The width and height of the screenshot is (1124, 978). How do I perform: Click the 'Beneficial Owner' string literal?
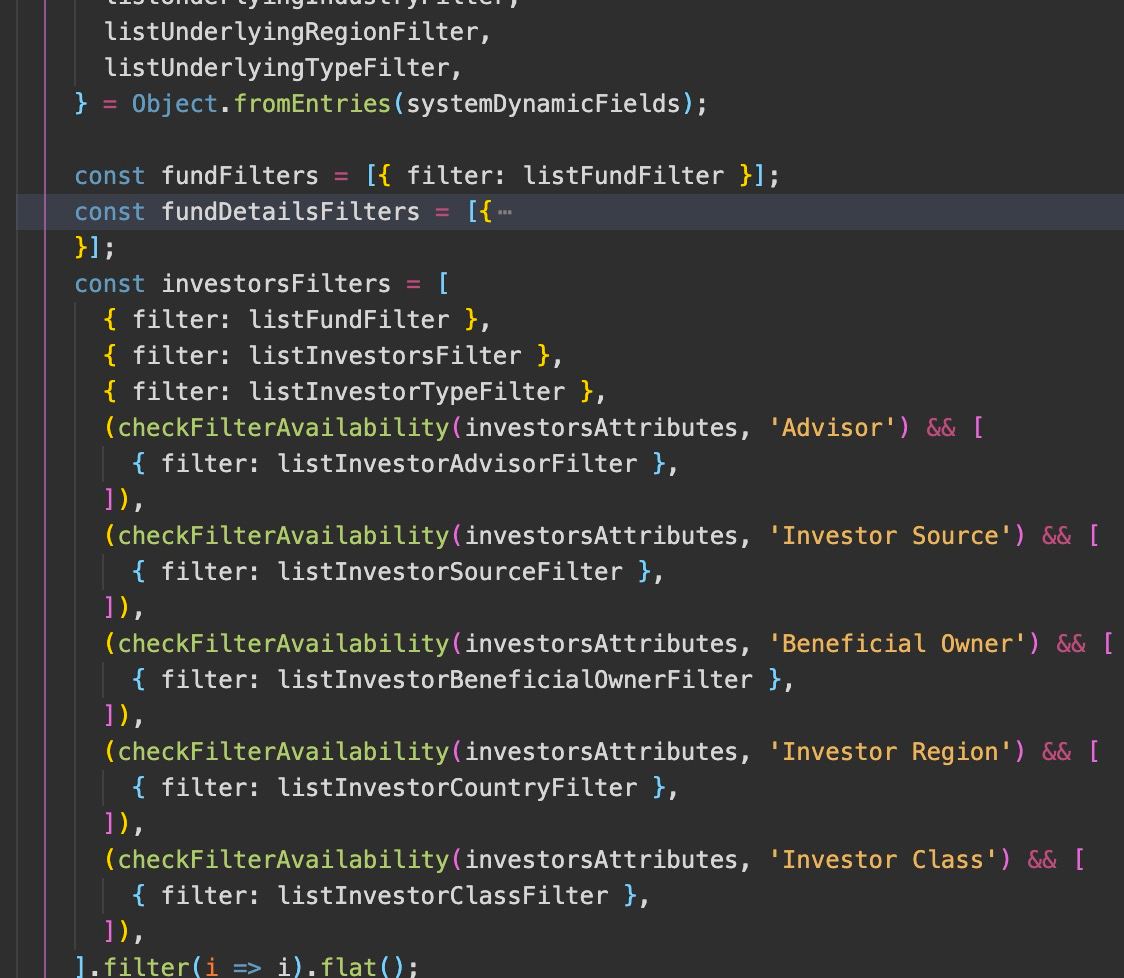click(x=897, y=644)
